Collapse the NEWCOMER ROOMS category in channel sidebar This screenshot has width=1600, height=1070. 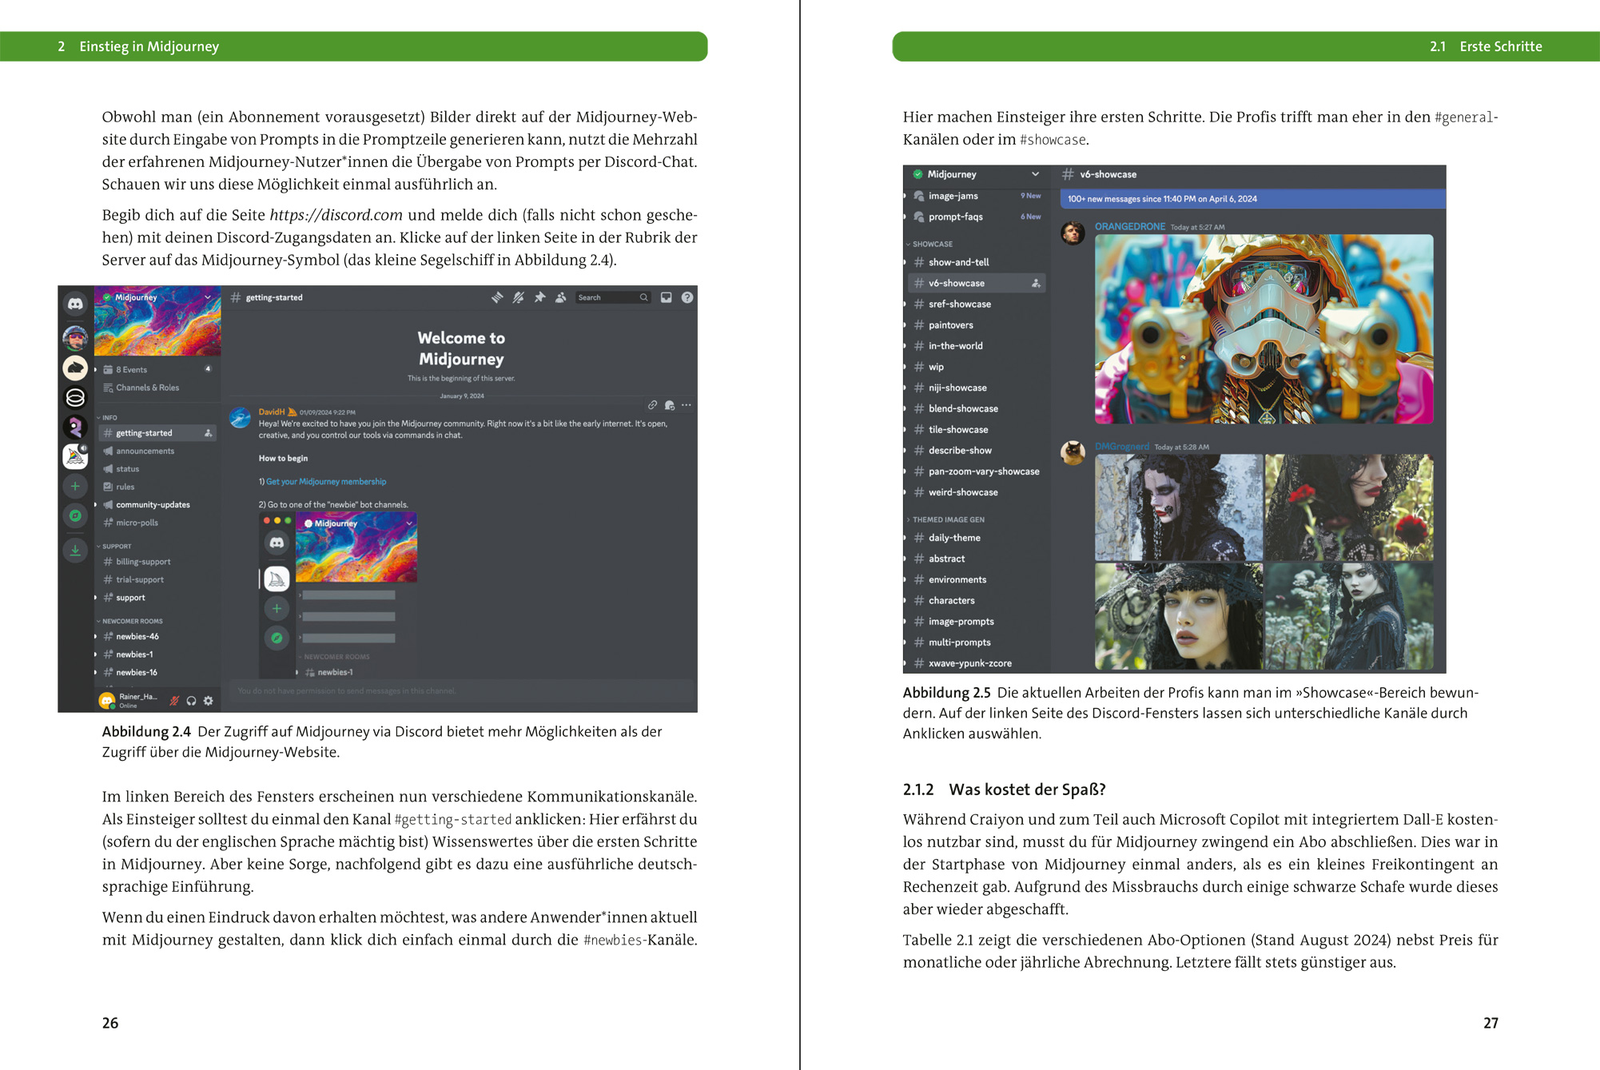pyautogui.click(x=130, y=621)
